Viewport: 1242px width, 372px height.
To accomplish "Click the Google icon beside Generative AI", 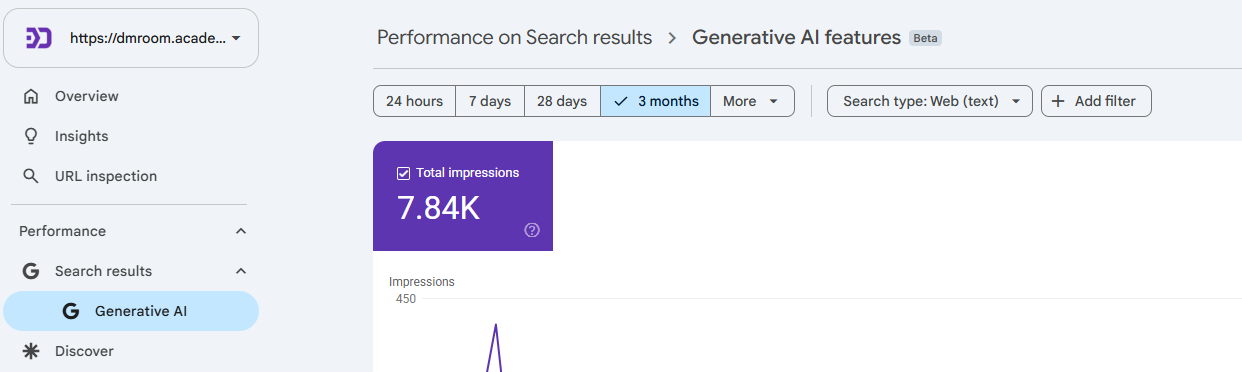I will pyautogui.click(x=70, y=311).
